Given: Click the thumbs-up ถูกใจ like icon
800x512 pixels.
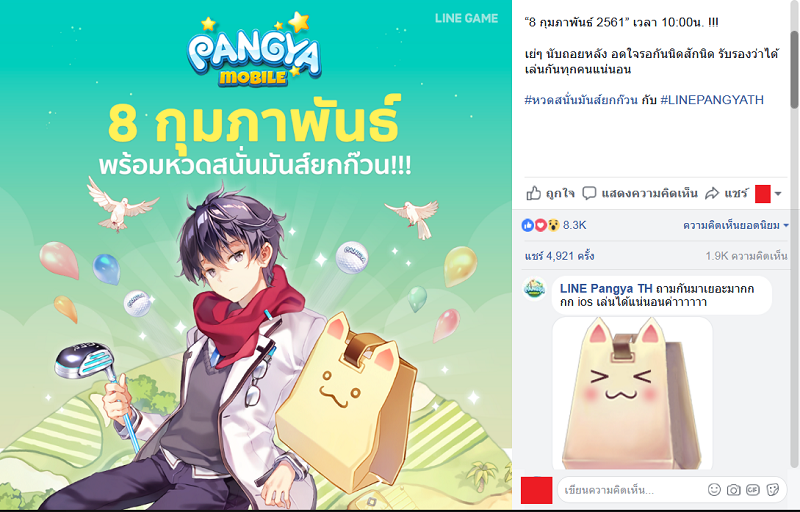Looking at the screenshot, I should click(533, 193).
